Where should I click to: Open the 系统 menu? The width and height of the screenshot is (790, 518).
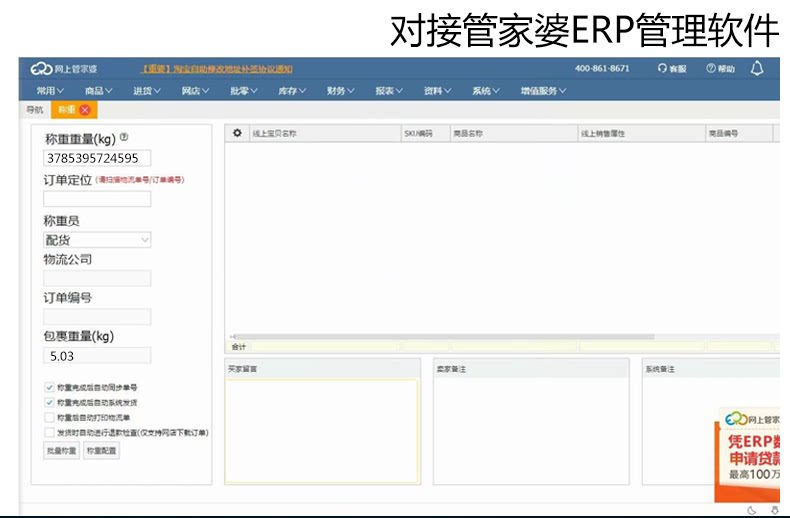485,91
